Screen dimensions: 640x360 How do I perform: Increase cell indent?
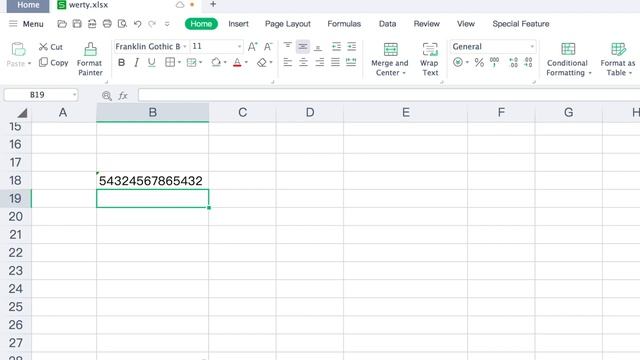click(x=351, y=47)
